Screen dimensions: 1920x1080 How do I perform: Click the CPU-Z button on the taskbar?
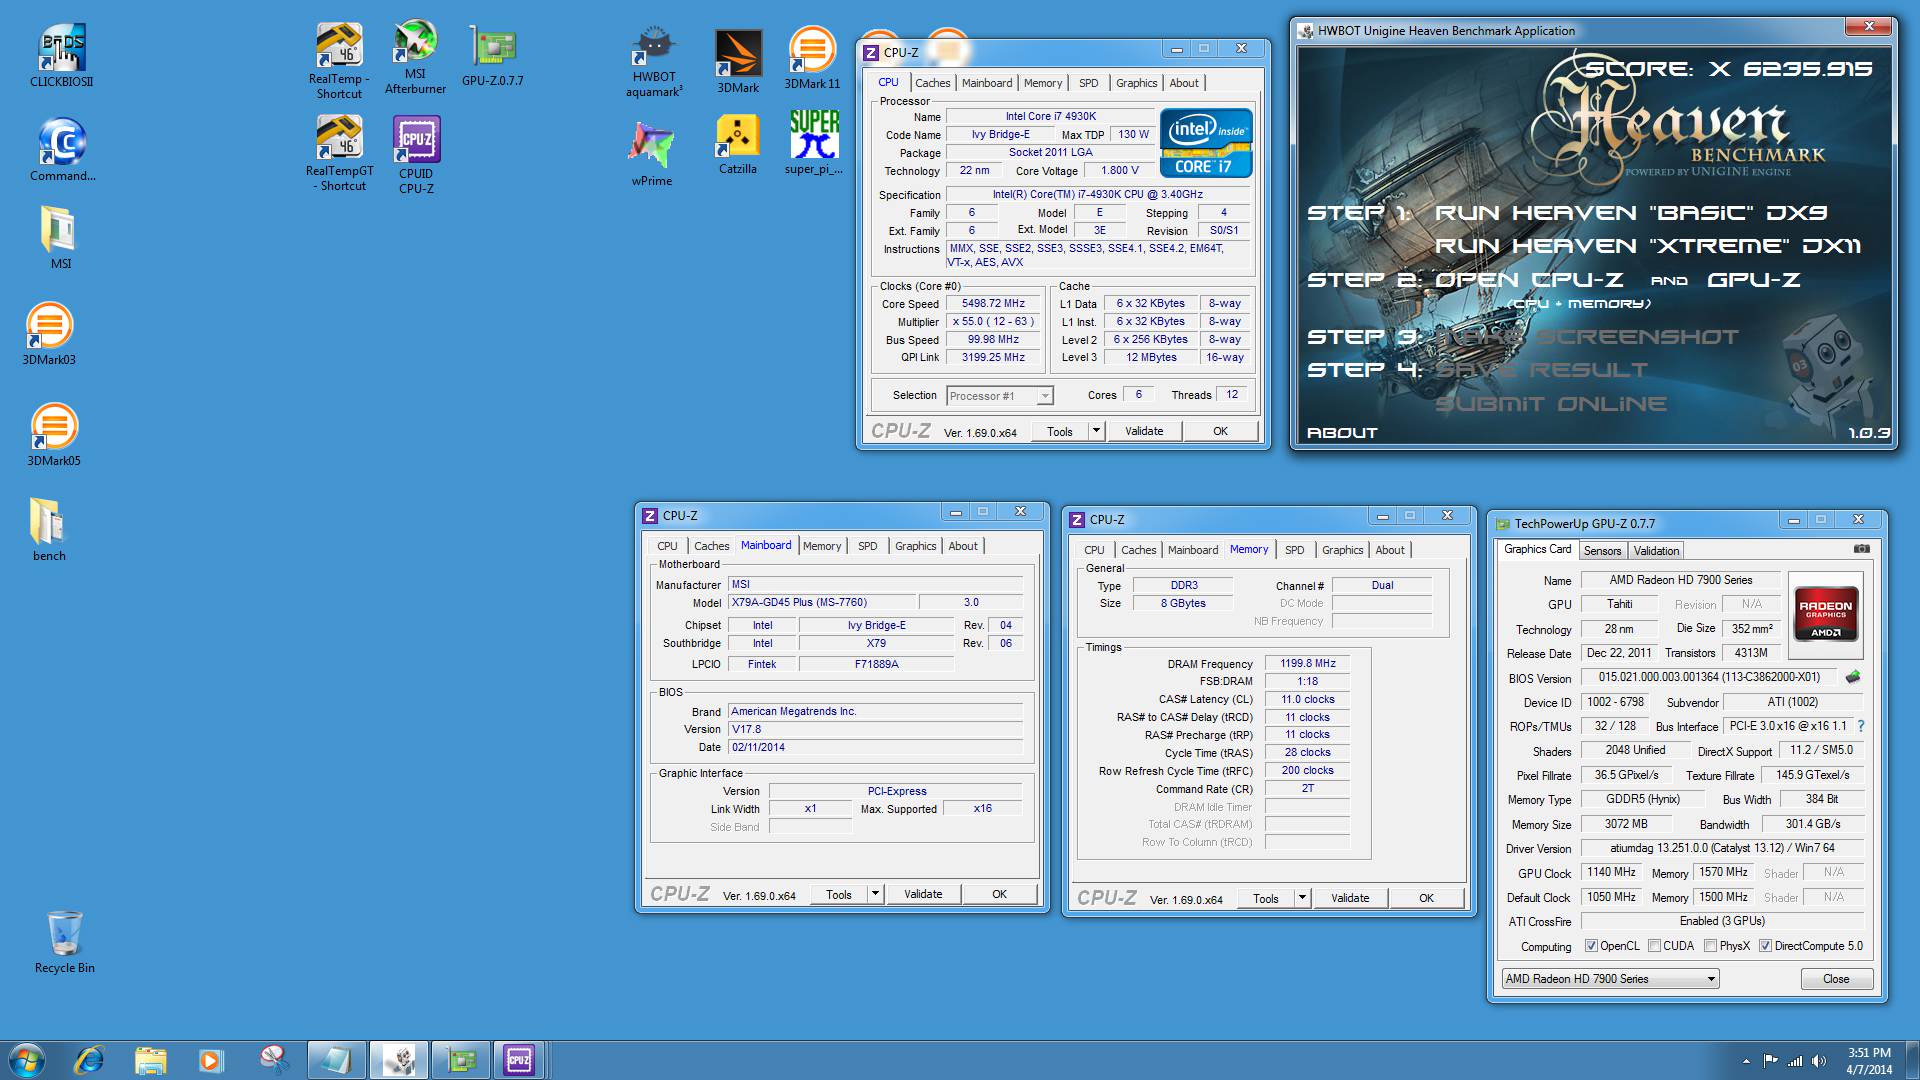click(x=518, y=1059)
